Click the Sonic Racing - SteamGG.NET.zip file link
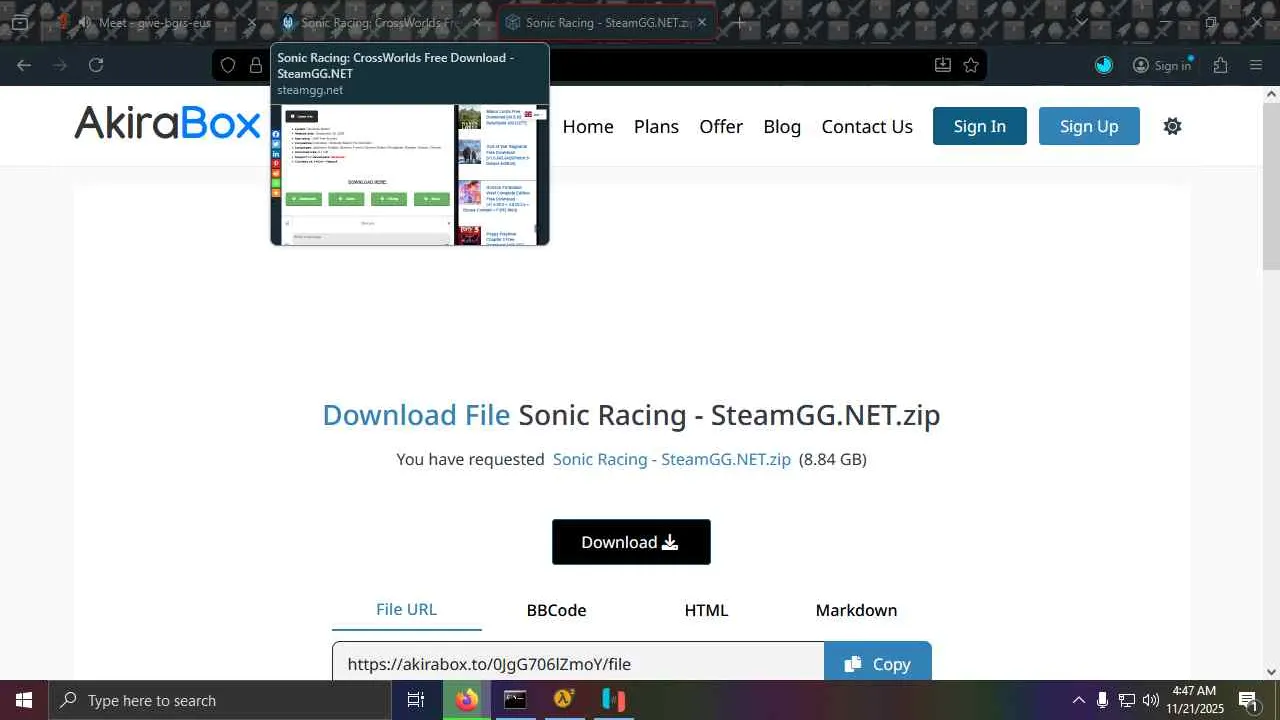The image size is (1280, 720). click(672, 459)
